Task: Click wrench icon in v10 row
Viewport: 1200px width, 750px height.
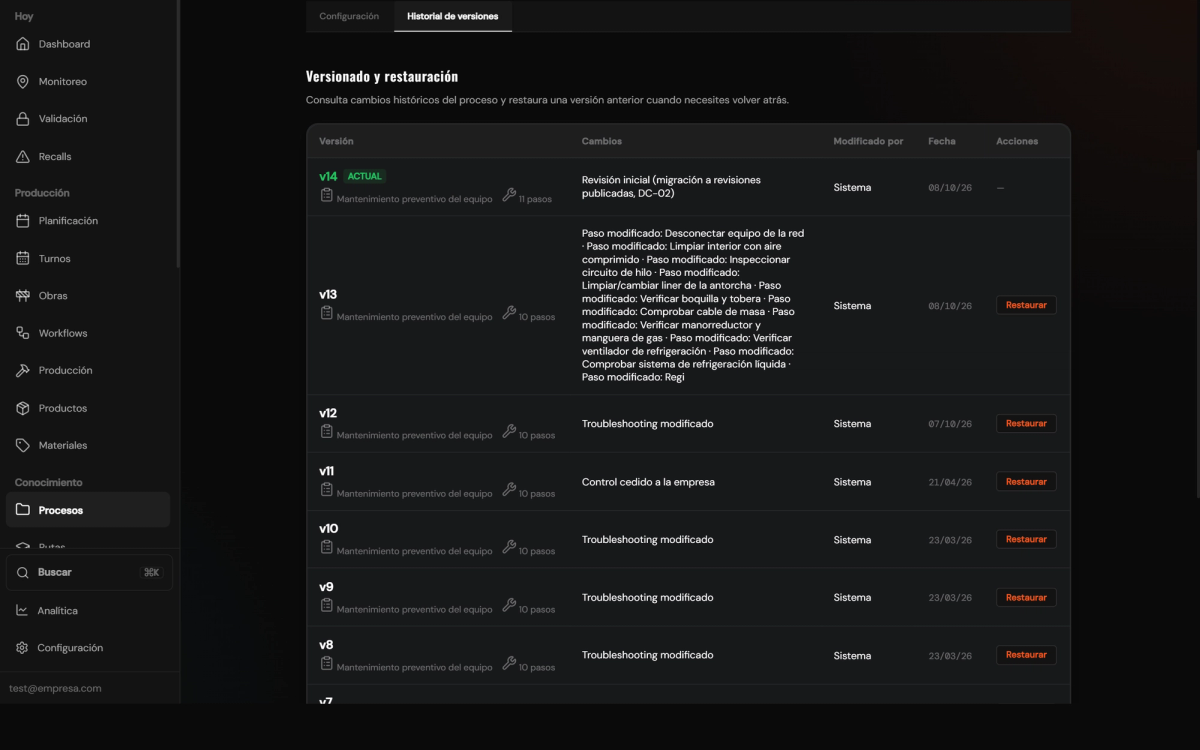Action: click(x=509, y=548)
